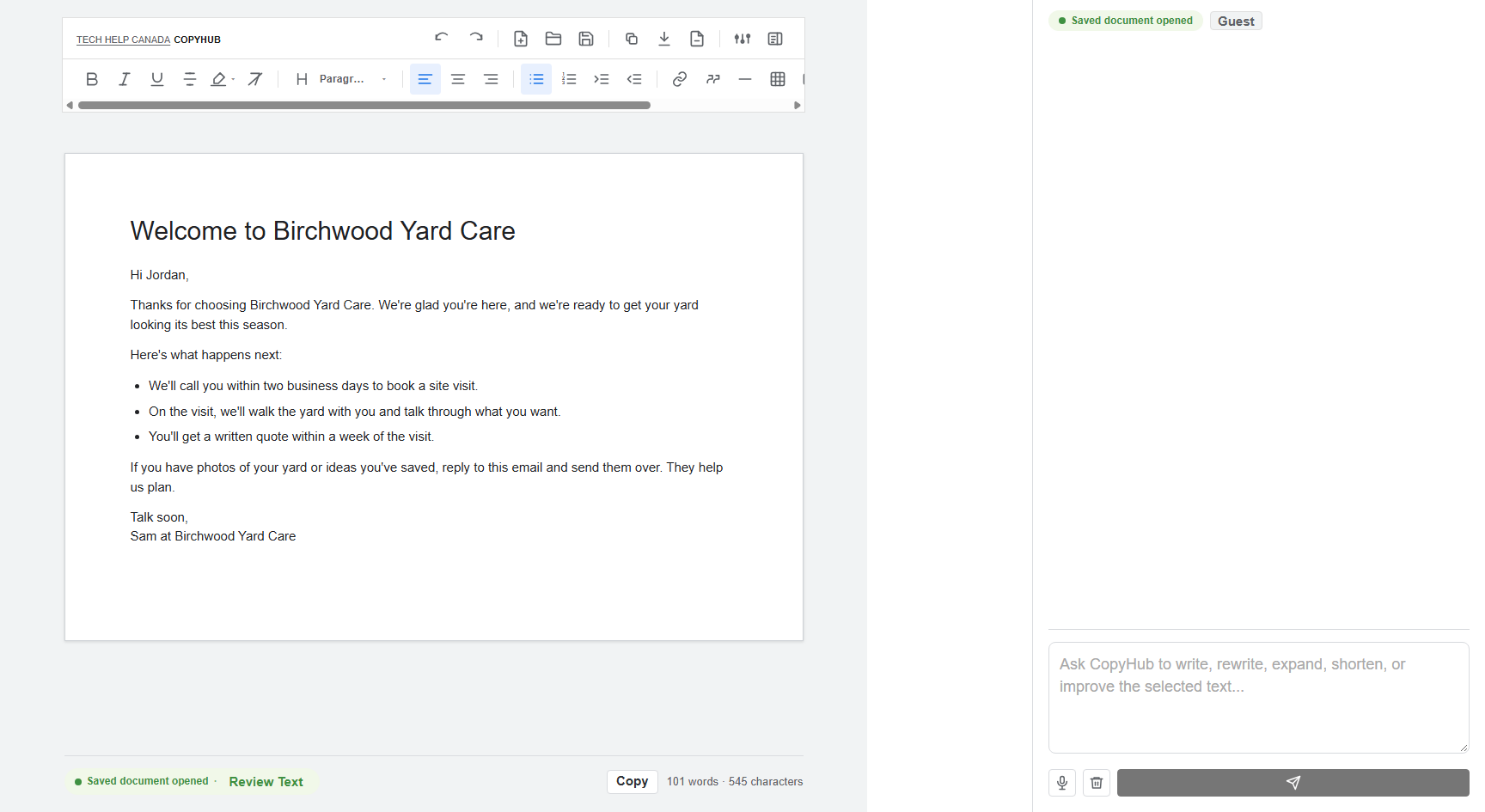Viewport: 1485px width, 812px height.
Task: Download the document with the arrow icon
Action: (664, 39)
